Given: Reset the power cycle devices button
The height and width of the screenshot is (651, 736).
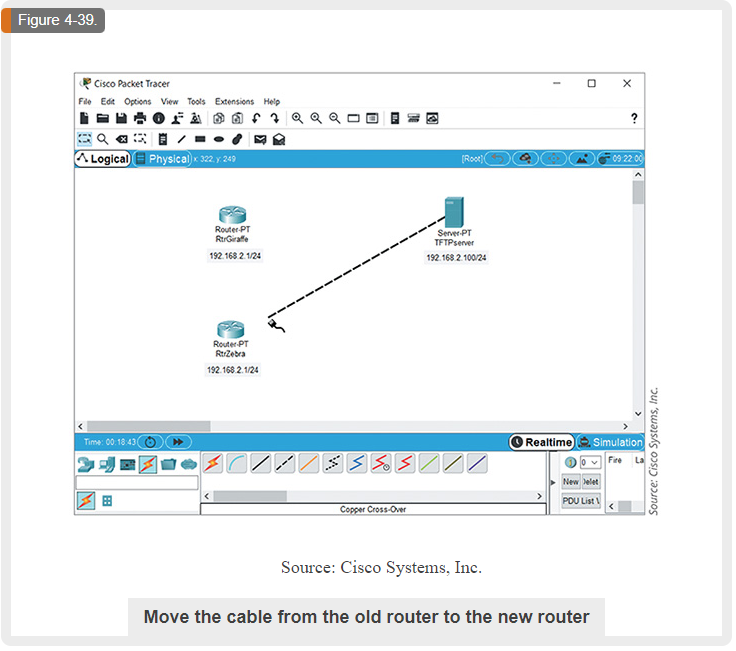Looking at the screenshot, I should 150,442.
